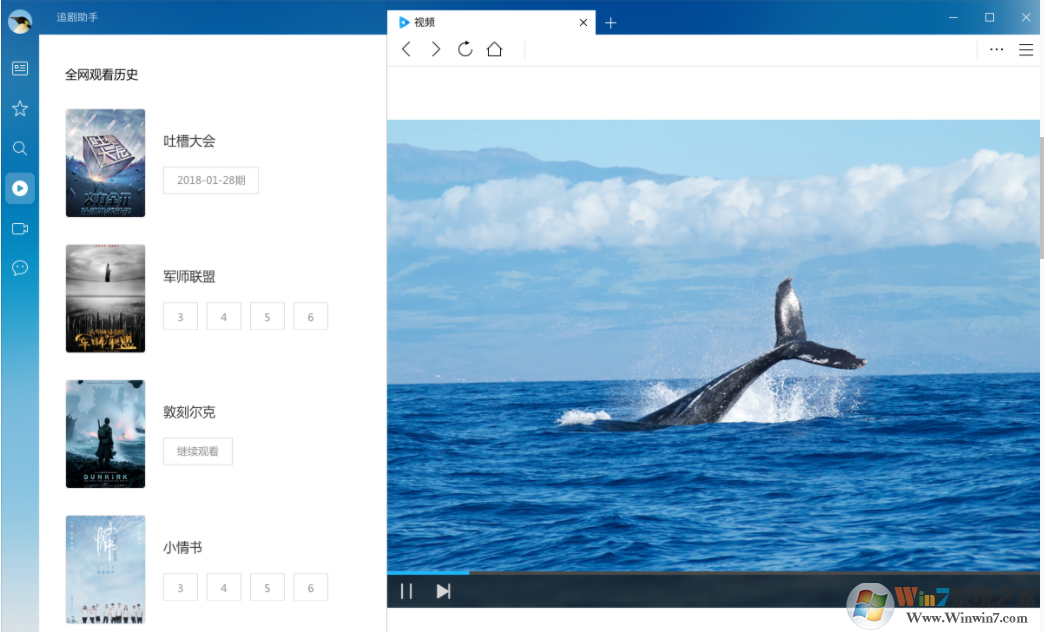Viewport: 1044px width, 632px height.
Task: Go back with the left arrow
Action: coord(406,49)
